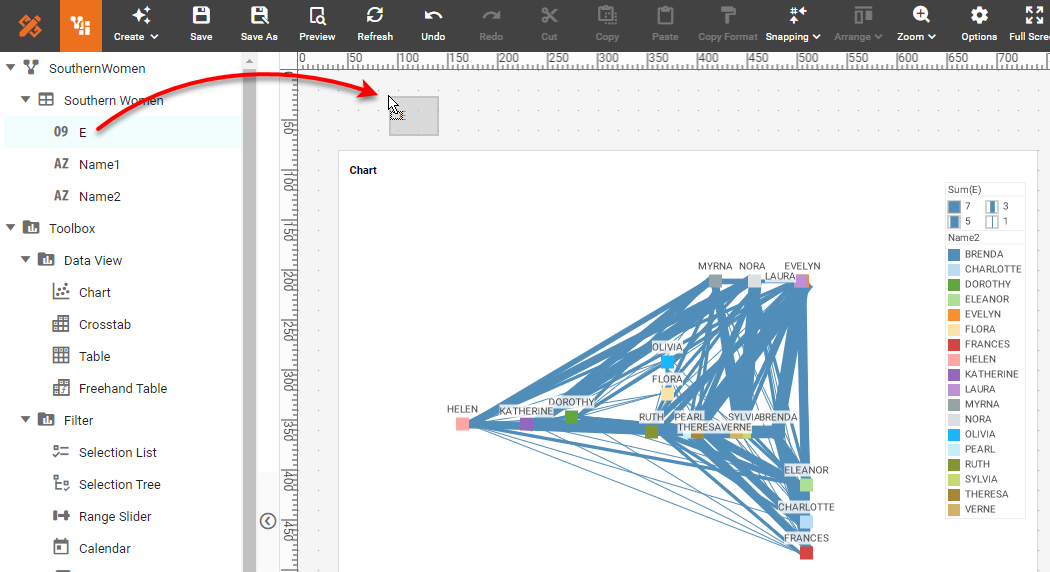Image resolution: width=1050 pixels, height=572 pixels.
Task: Switch to Full Screen mode
Action: [x=1030, y=25]
